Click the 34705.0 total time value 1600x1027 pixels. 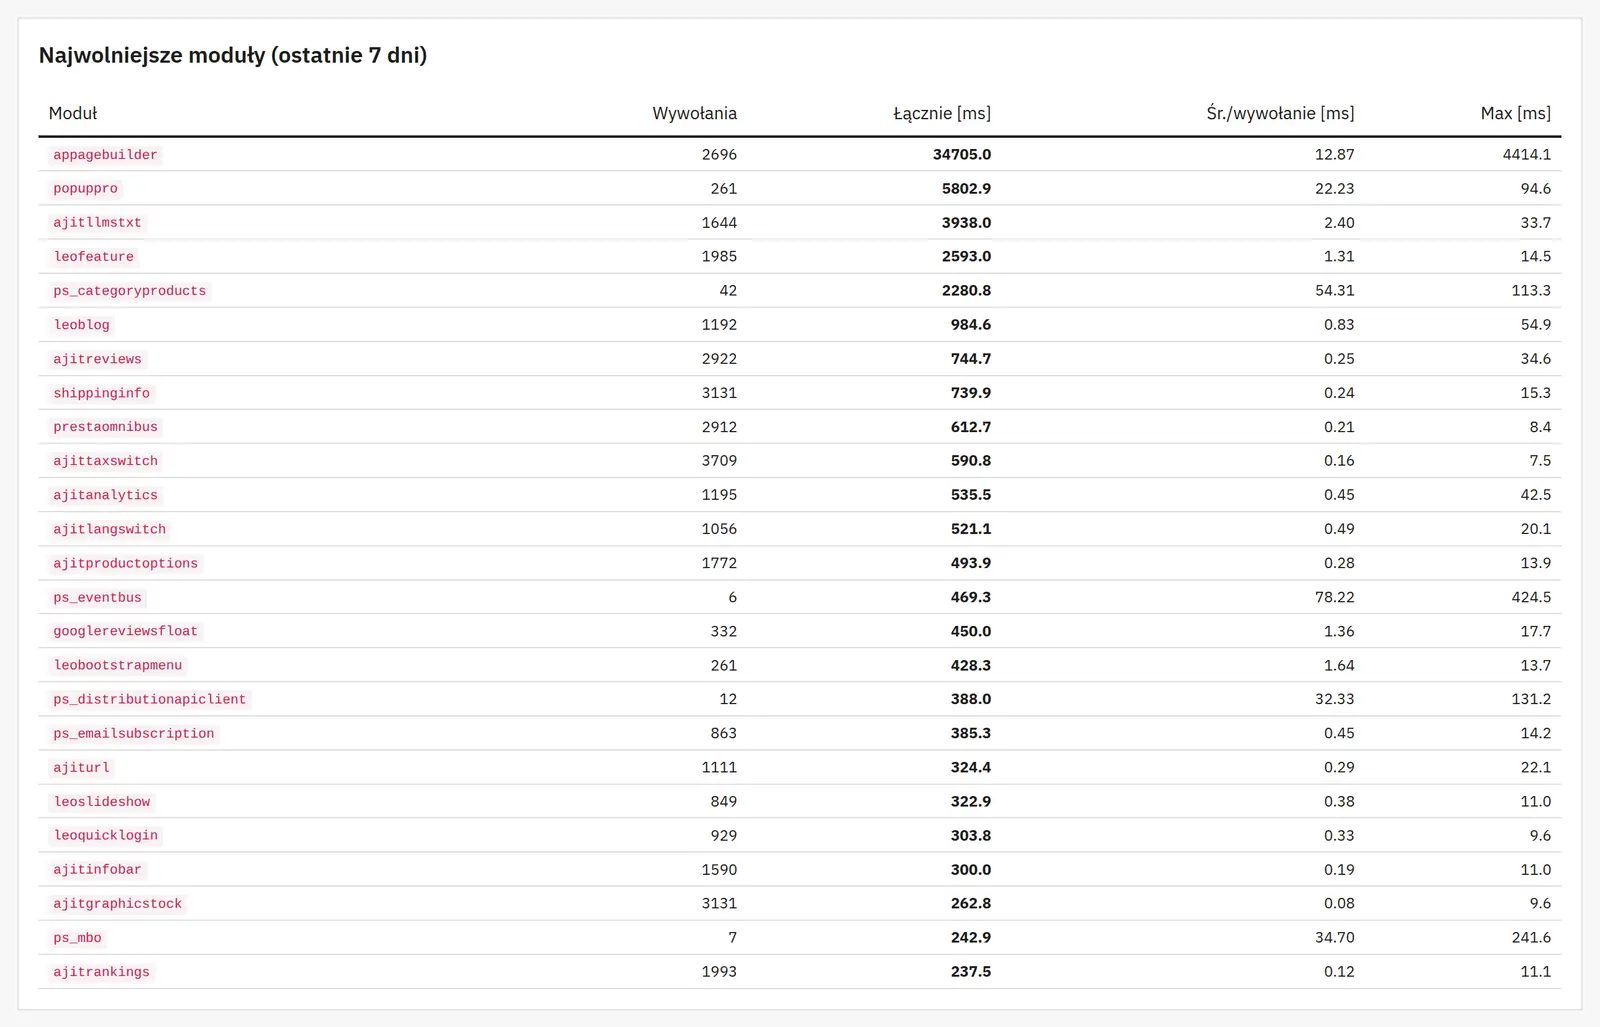(x=962, y=155)
